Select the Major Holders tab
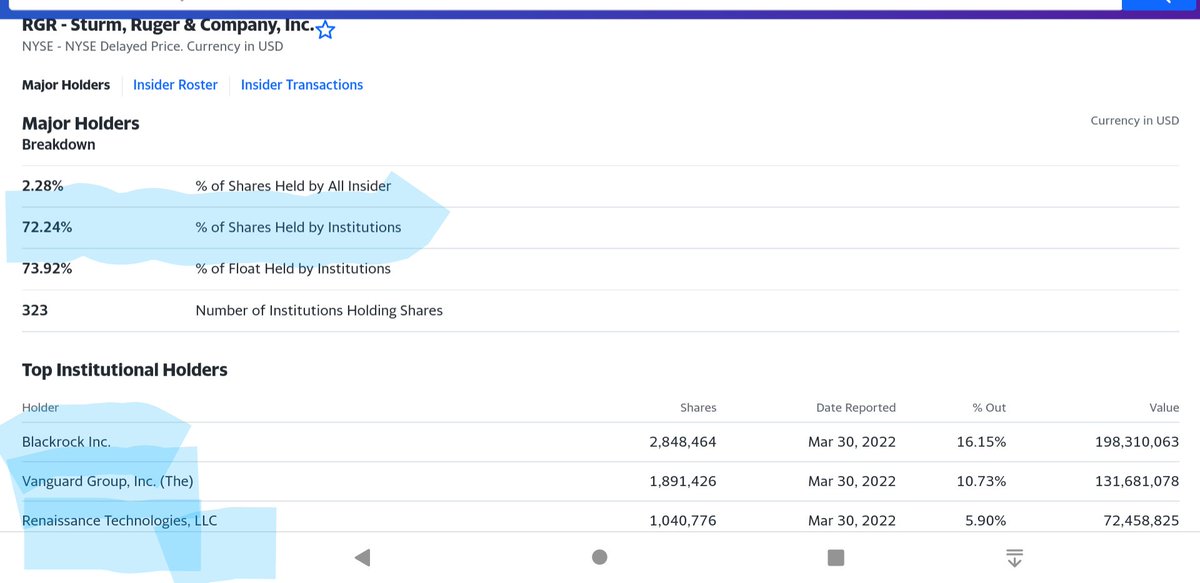 pyautogui.click(x=66, y=85)
